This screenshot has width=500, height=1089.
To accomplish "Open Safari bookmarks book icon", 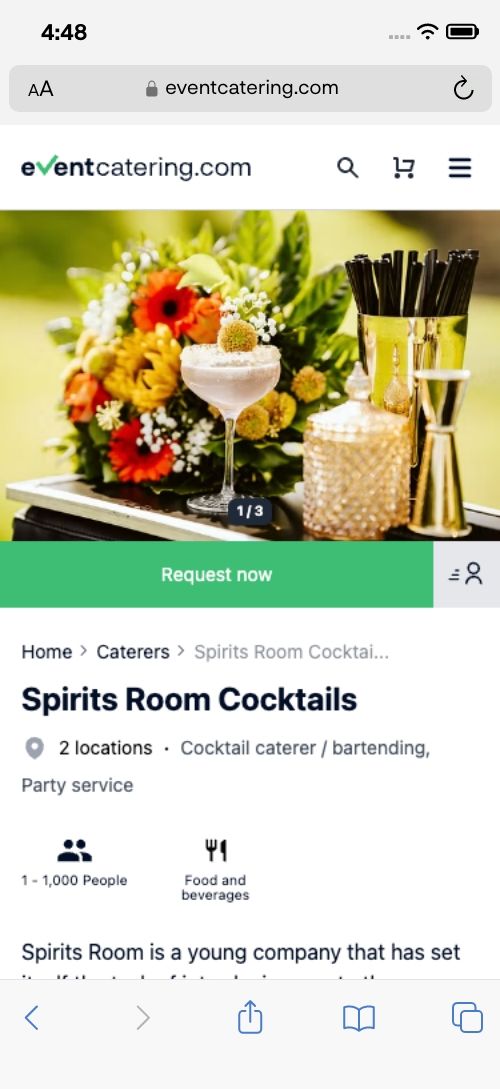I will point(359,1018).
